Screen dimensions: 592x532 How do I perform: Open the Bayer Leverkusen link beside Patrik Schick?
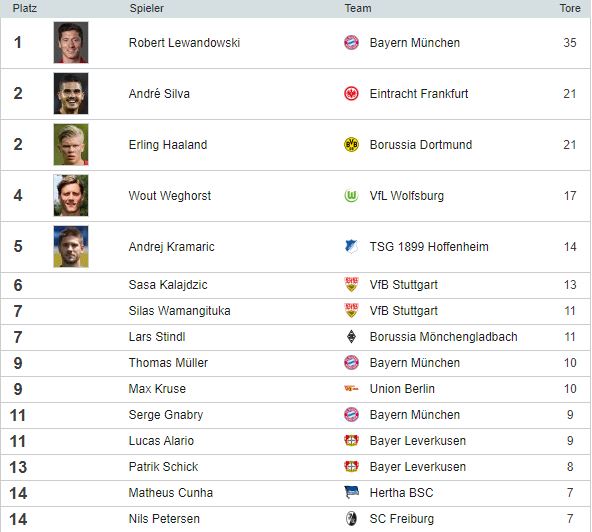coord(418,467)
